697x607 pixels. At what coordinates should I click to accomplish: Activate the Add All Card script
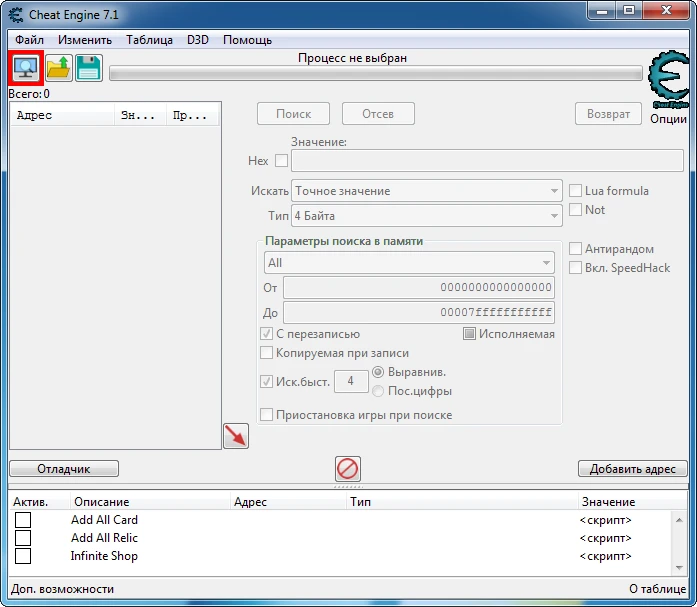tap(23, 519)
